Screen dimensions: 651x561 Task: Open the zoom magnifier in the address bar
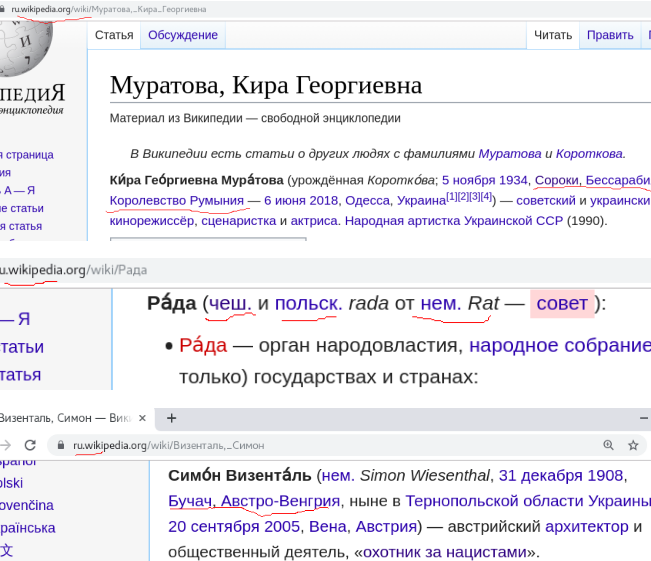(608, 445)
